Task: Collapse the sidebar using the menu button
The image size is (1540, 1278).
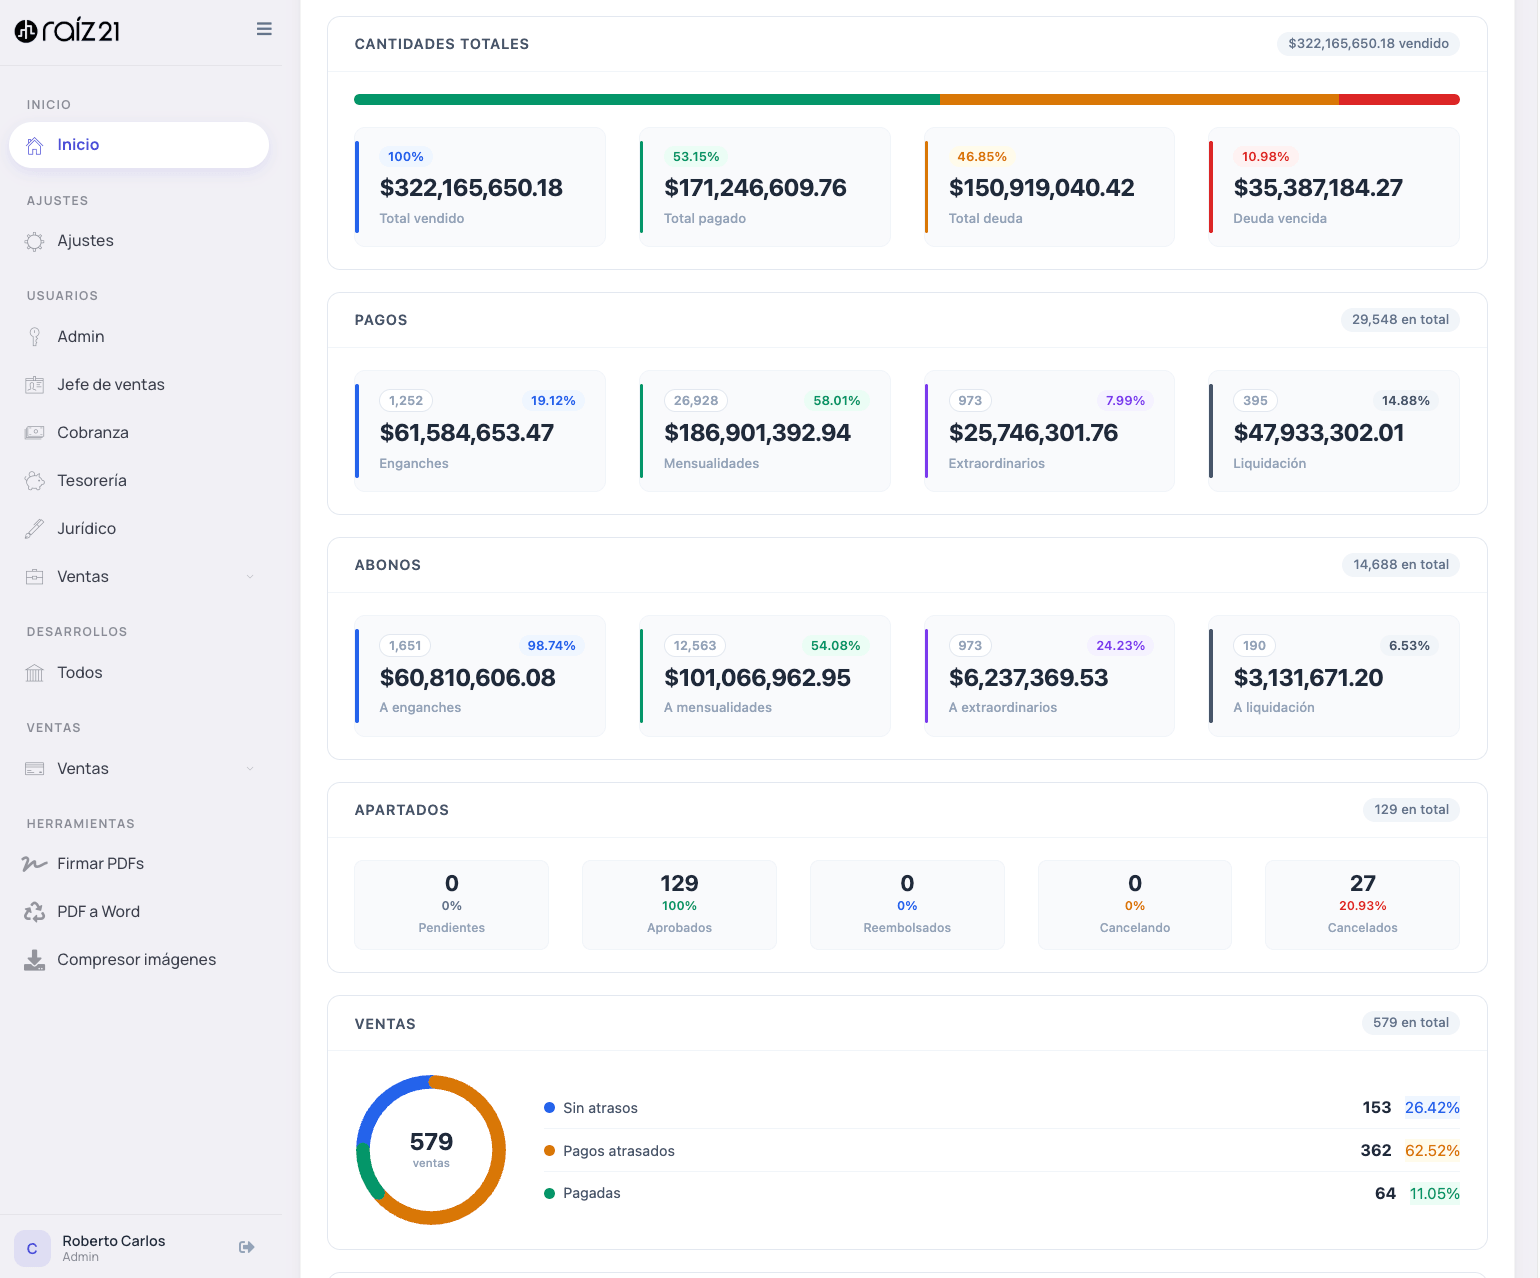Action: (263, 29)
